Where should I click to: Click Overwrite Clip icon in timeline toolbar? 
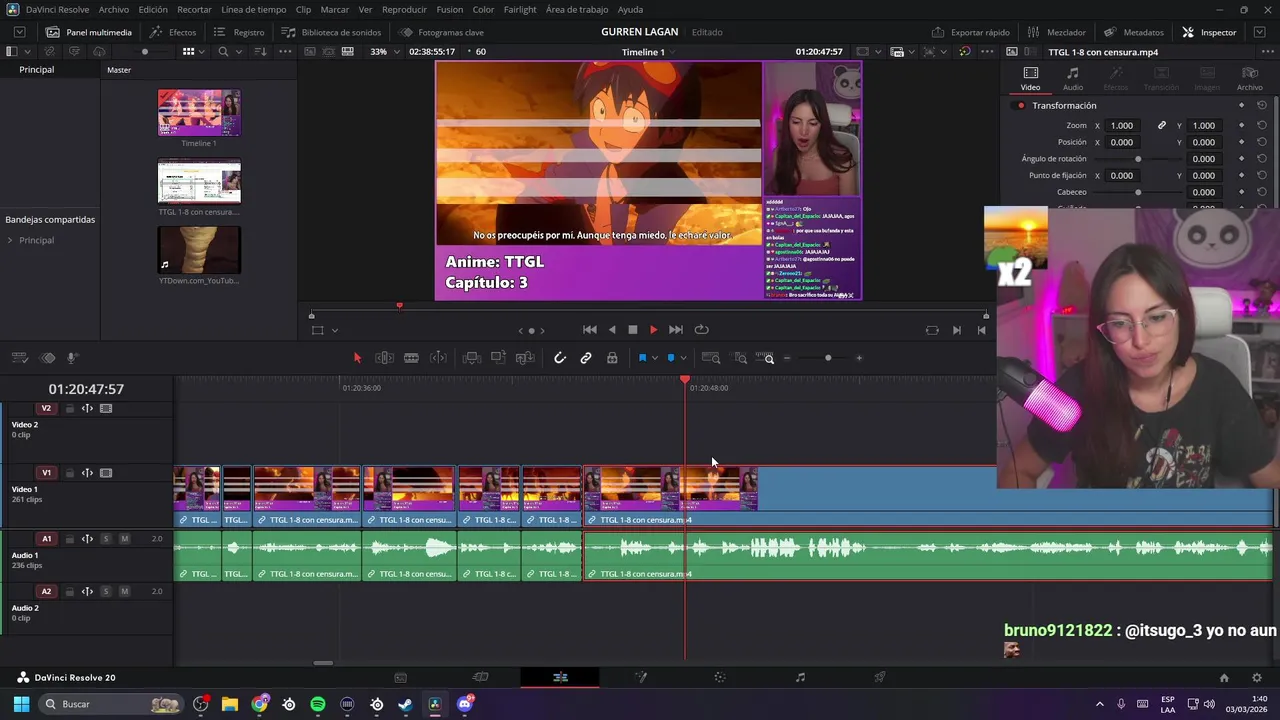[x=498, y=358]
